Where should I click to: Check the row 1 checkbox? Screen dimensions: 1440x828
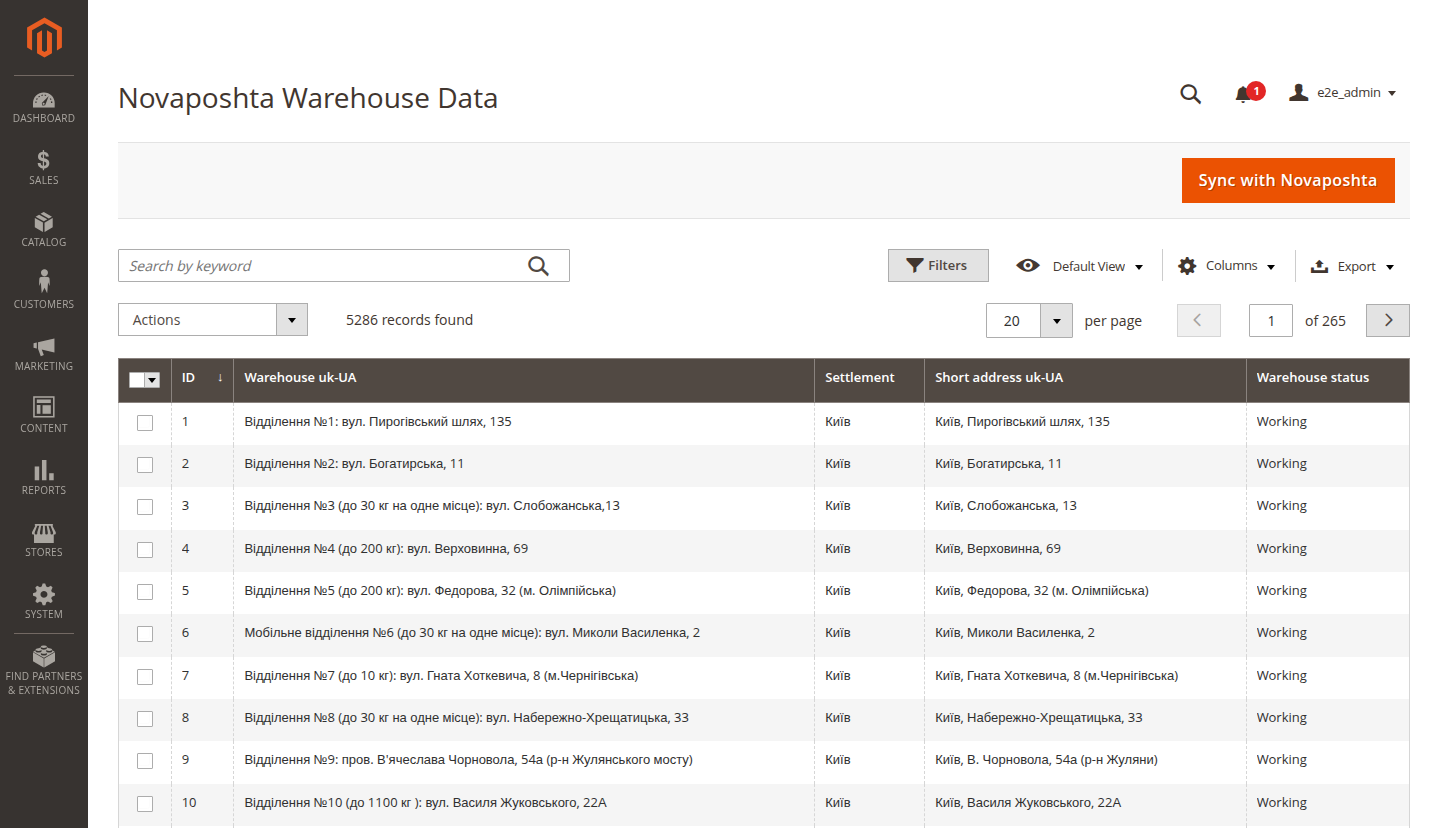click(x=145, y=422)
